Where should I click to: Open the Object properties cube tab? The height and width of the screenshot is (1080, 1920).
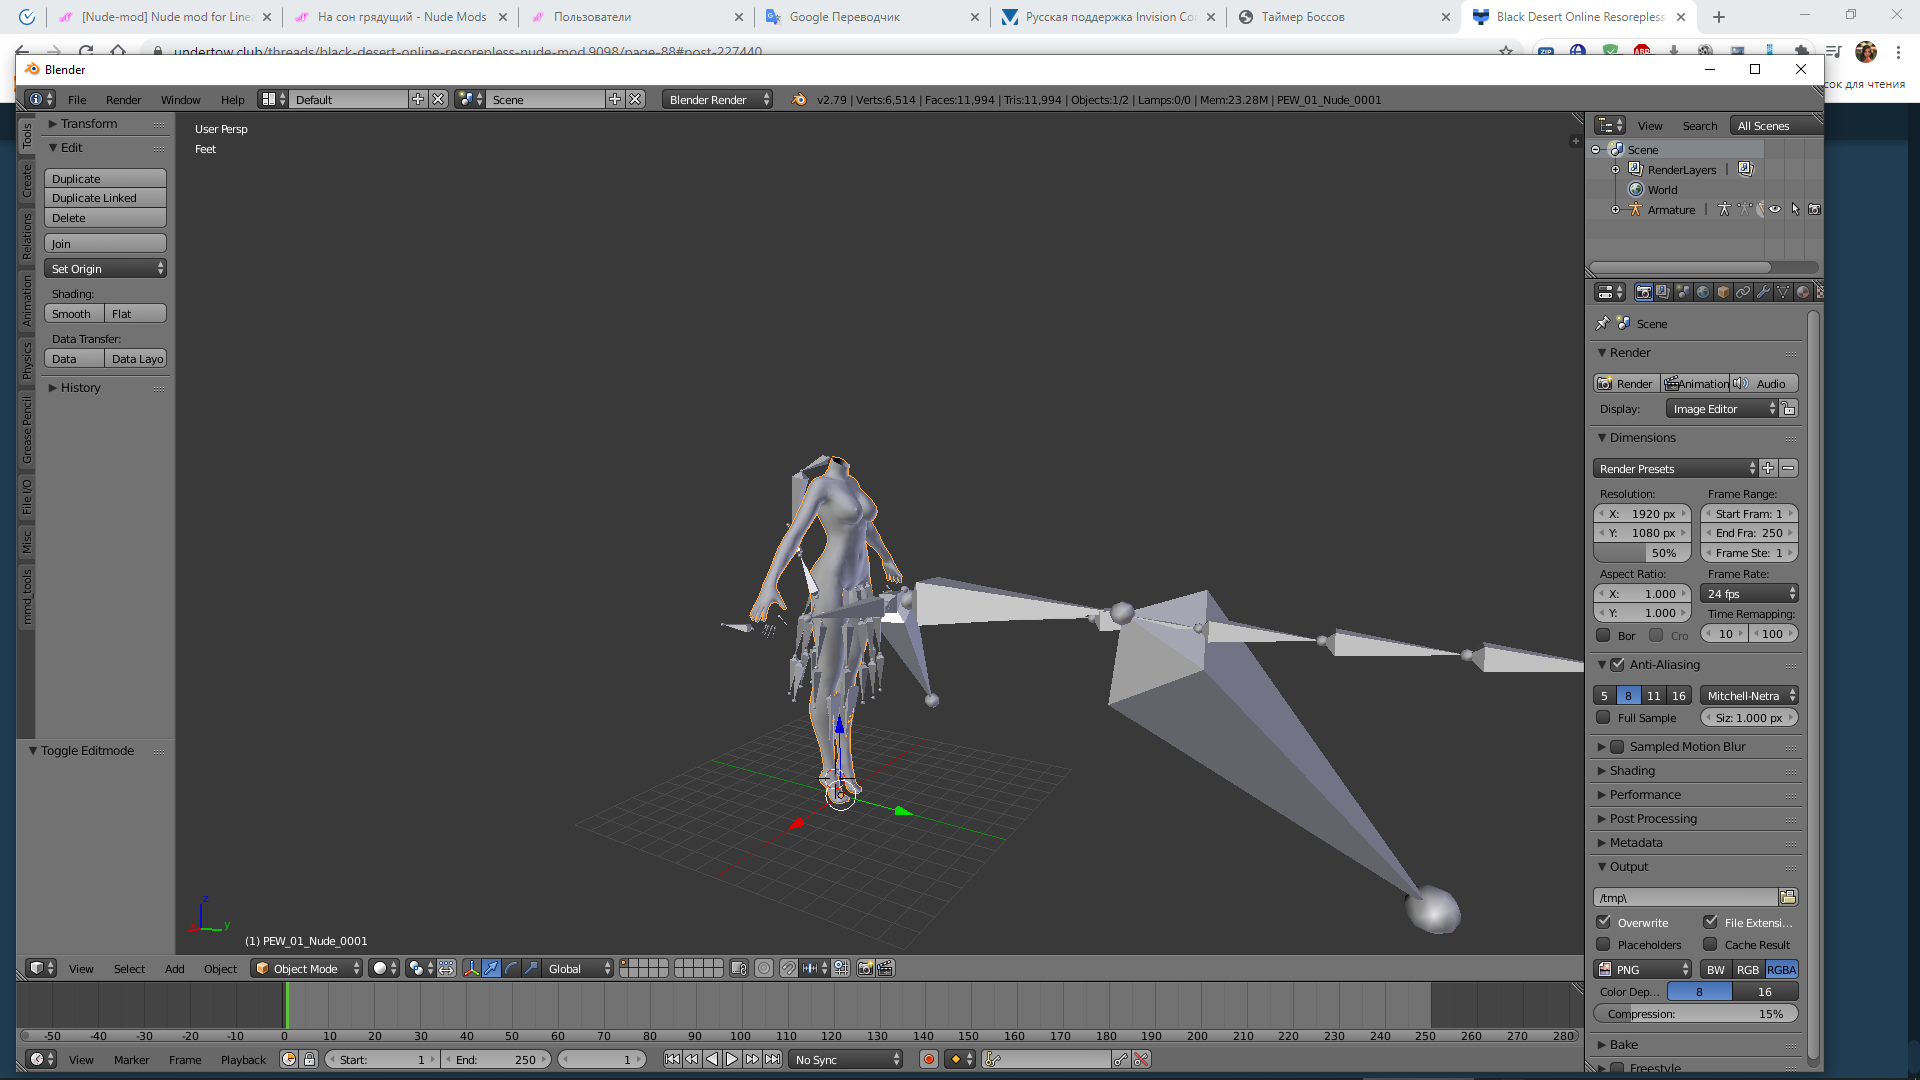click(1723, 292)
